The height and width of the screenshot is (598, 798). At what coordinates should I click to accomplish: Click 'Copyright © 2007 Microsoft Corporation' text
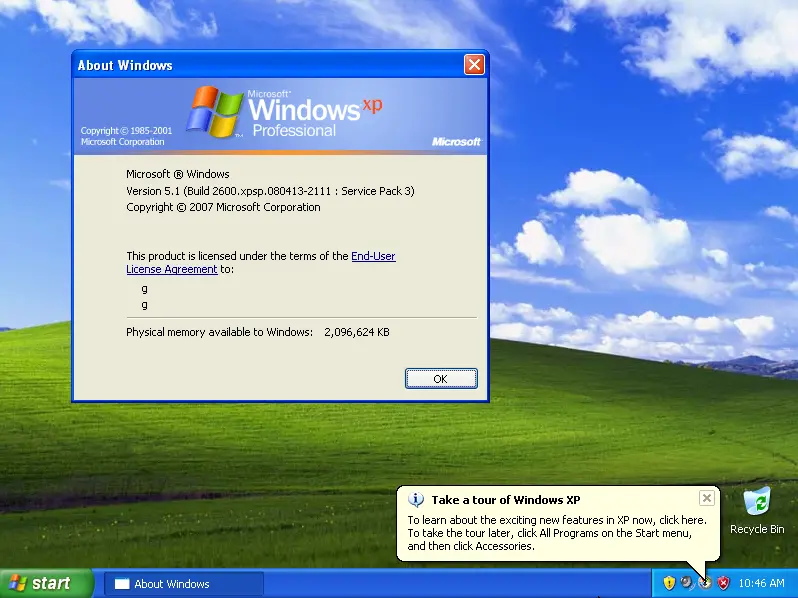coord(223,207)
